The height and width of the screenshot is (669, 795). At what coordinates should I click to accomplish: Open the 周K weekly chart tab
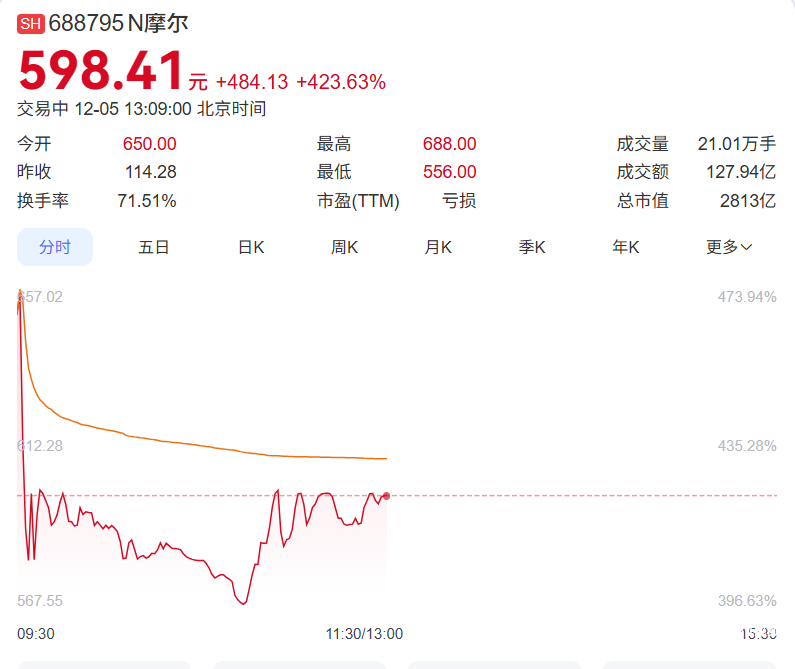click(345, 247)
